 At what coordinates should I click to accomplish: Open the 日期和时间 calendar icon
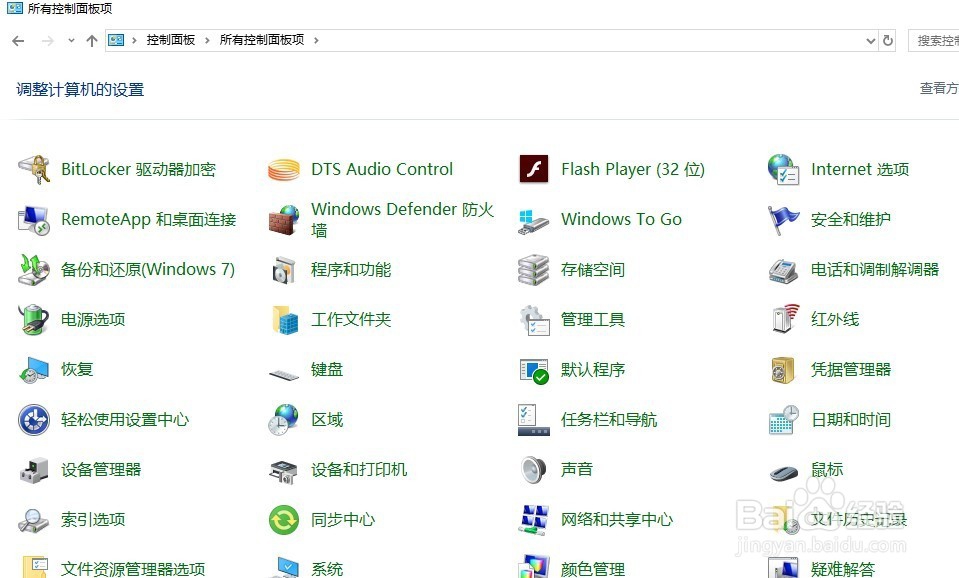click(x=783, y=420)
